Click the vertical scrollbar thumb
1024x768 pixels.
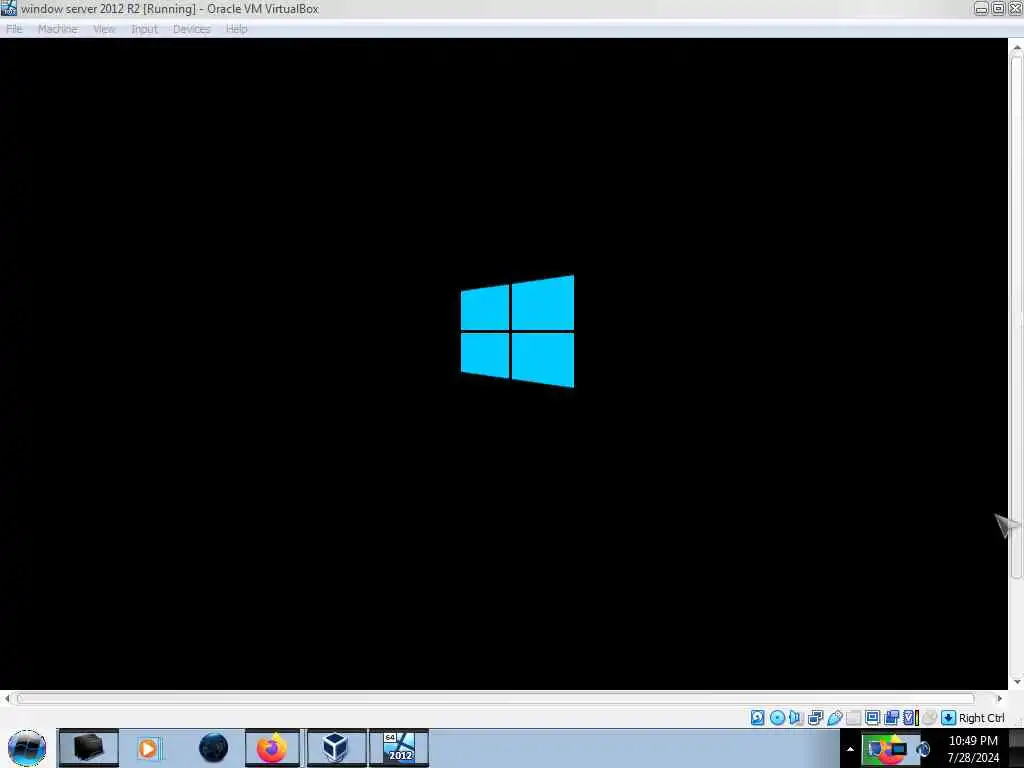(x=1016, y=317)
